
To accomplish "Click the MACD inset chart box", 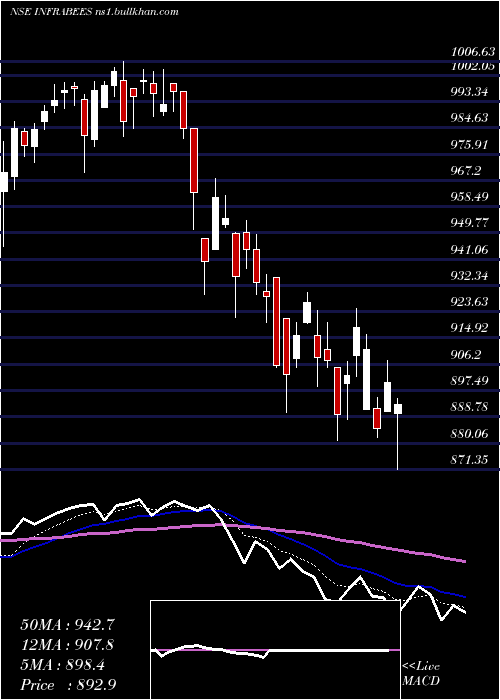I will click(275, 650).
